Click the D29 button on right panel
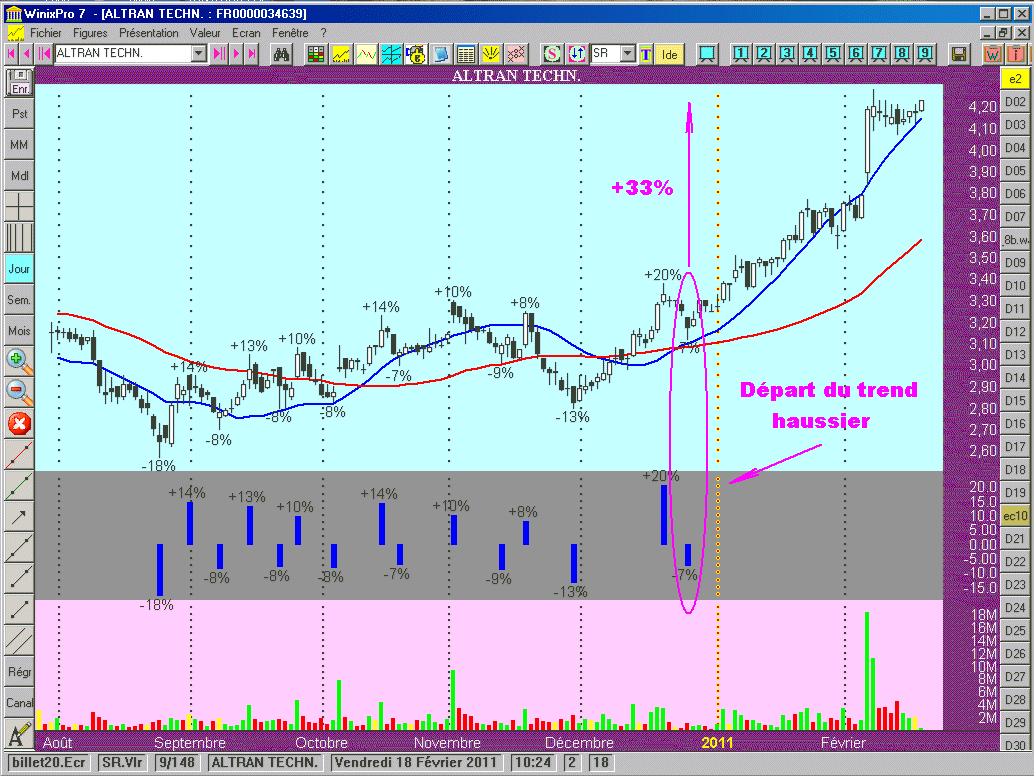Viewport: 1034px width, 776px height. tap(1015, 723)
